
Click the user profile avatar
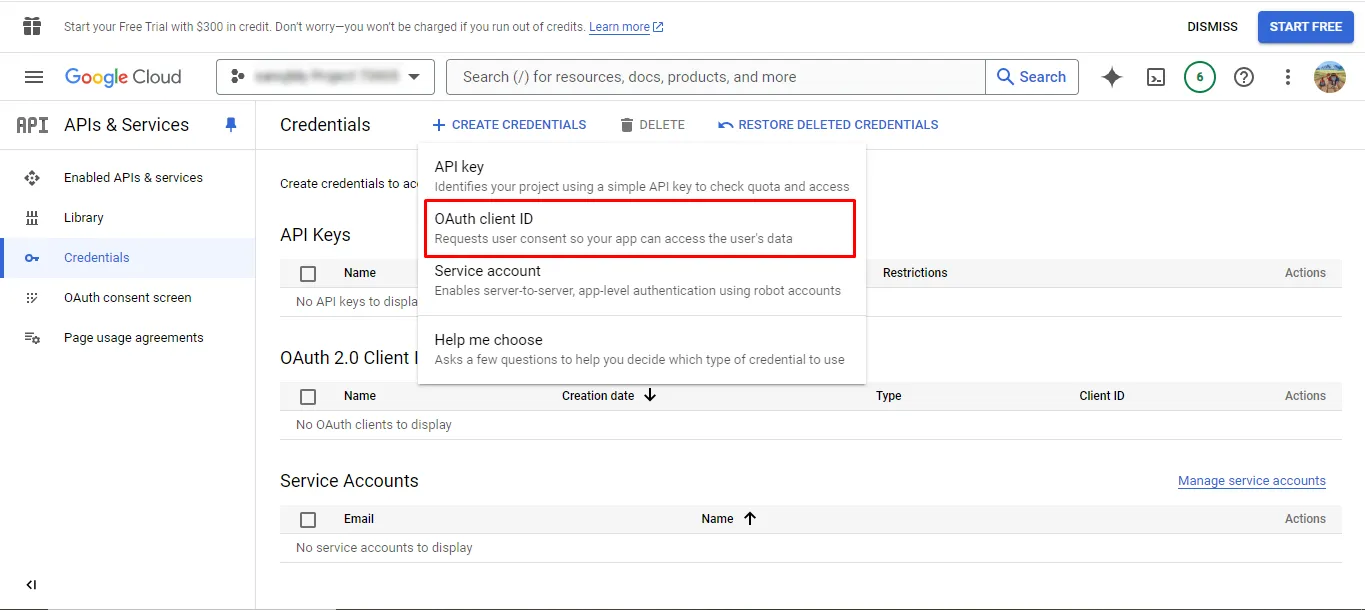pyautogui.click(x=1330, y=77)
